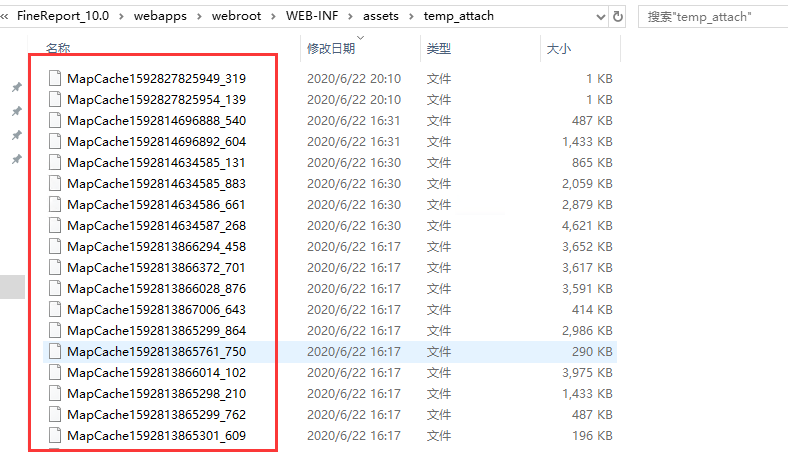Viewport: 788px width, 466px height.
Task: Click file name MapCache1592827825949_319
Action: (156, 78)
